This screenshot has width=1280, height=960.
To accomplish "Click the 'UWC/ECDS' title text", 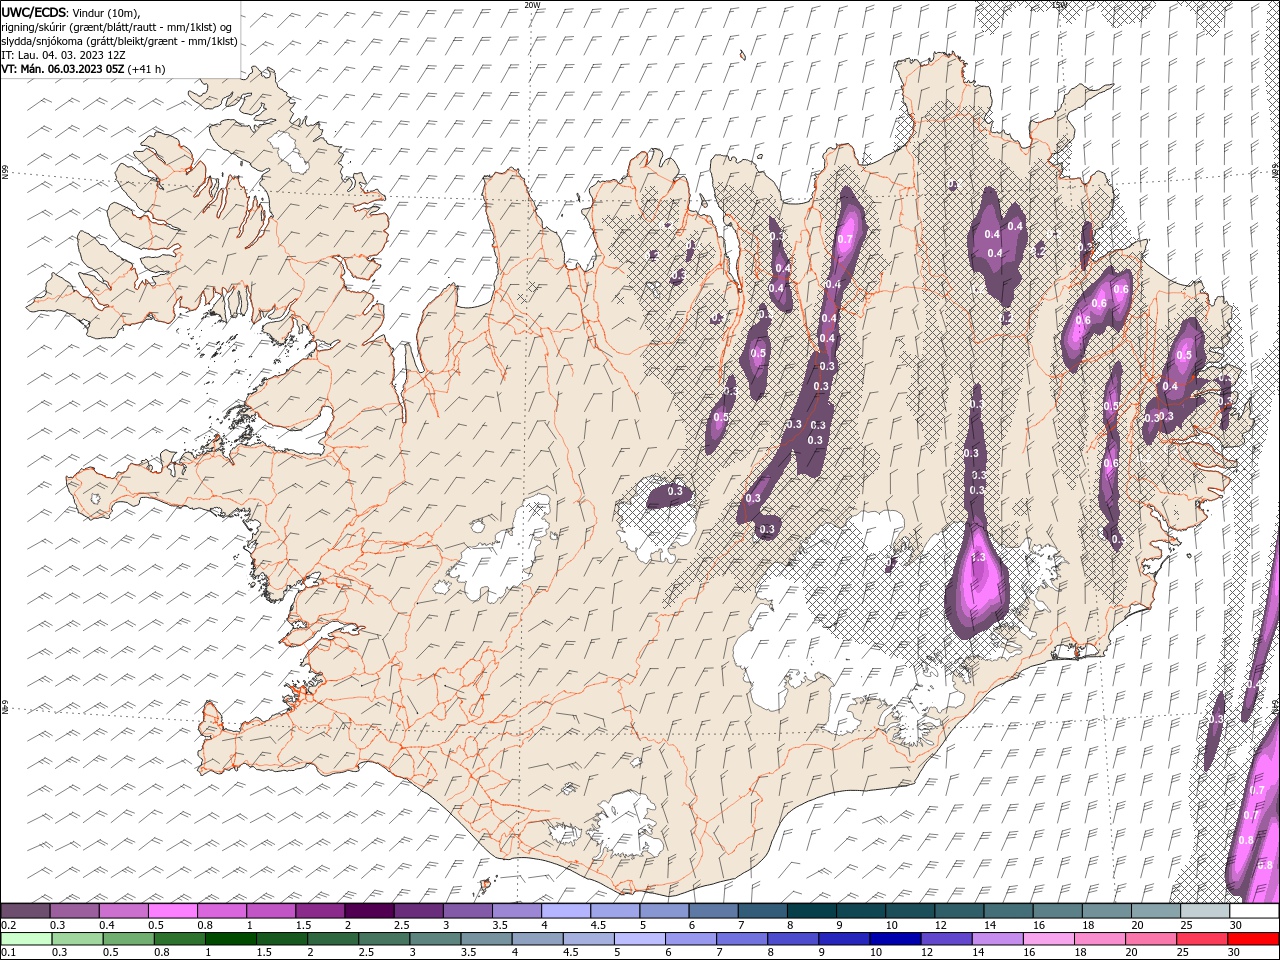I will (x=34, y=12).
